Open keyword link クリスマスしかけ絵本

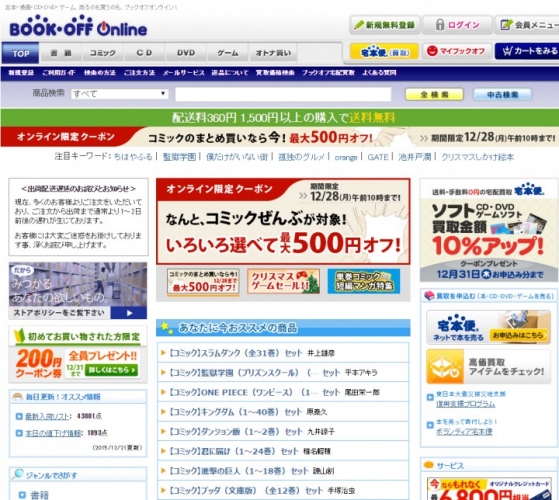(x=477, y=157)
